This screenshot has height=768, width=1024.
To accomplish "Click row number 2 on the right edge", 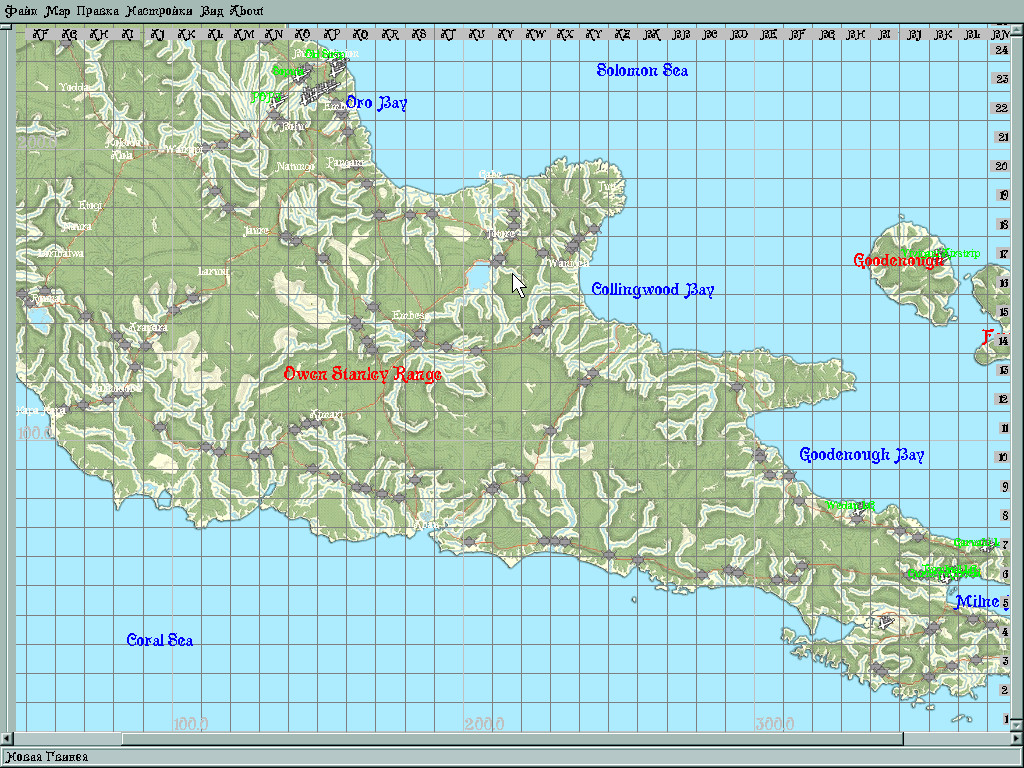I will coord(1004,690).
